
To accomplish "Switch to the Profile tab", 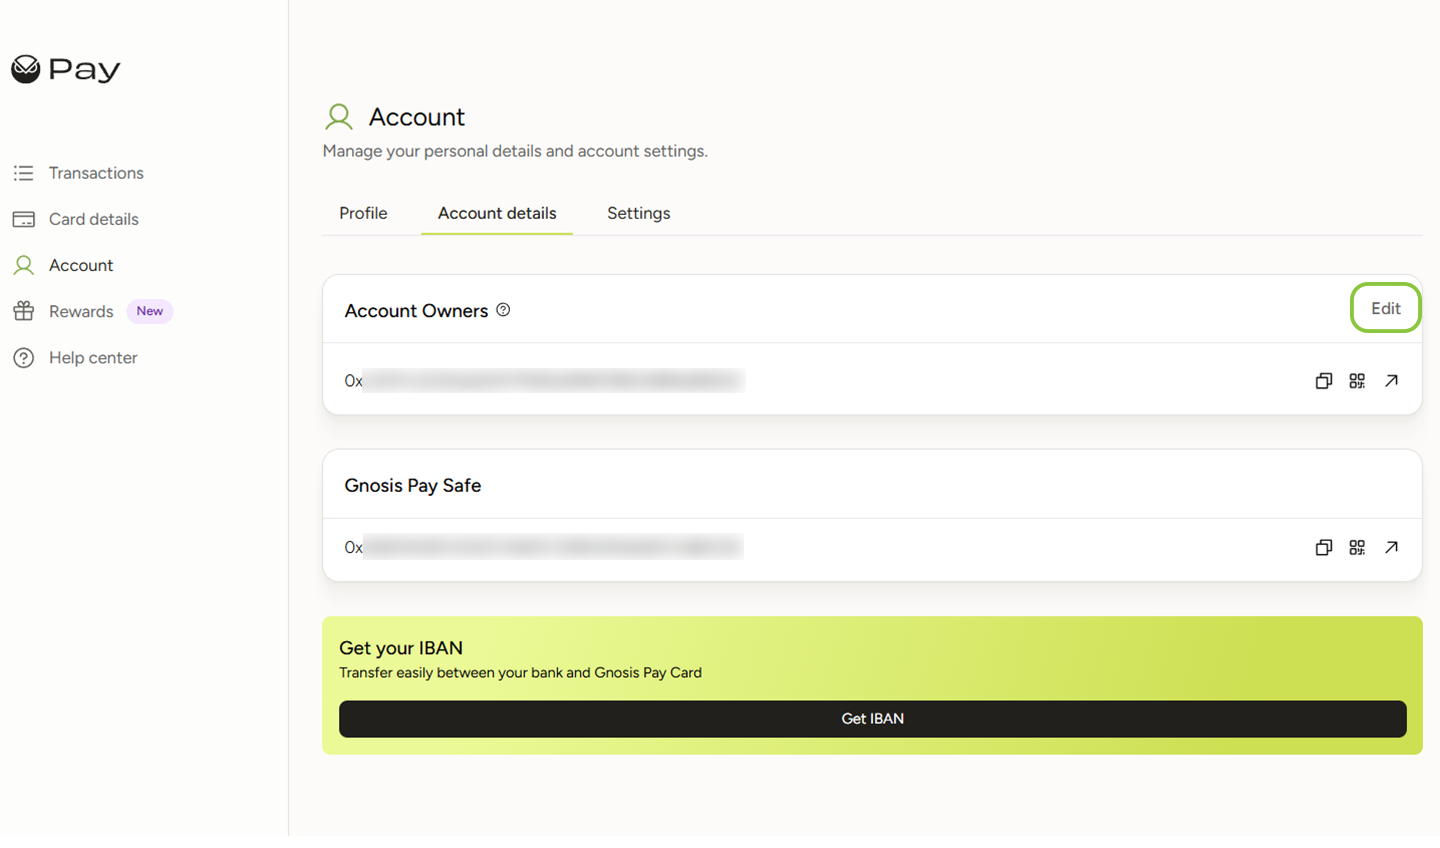I will [x=363, y=213].
